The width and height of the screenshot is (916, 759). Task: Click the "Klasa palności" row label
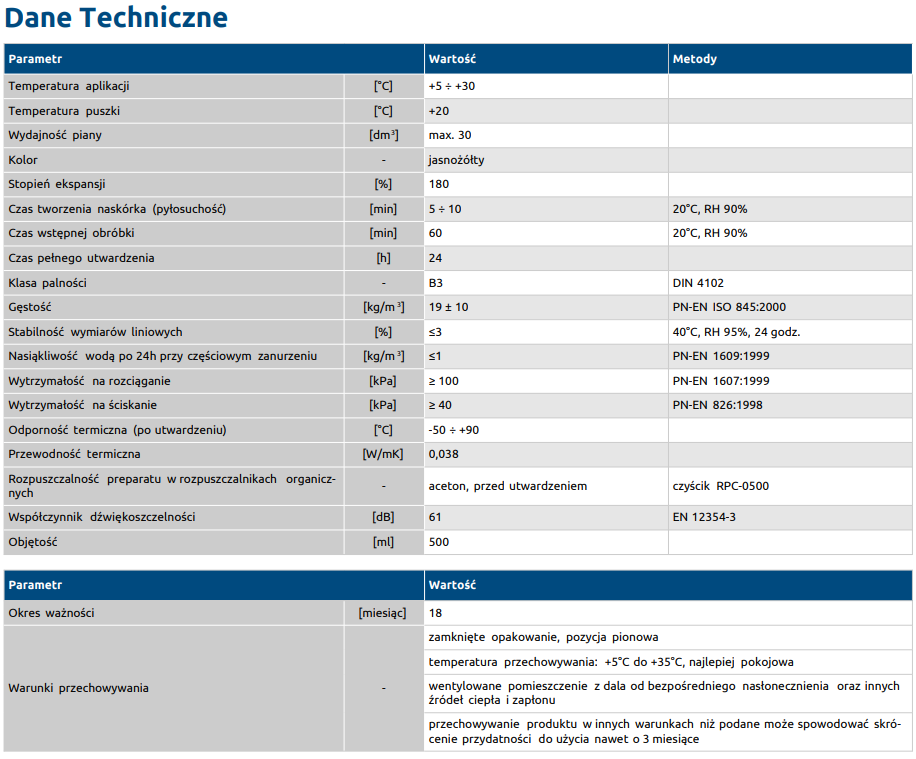pos(48,283)
